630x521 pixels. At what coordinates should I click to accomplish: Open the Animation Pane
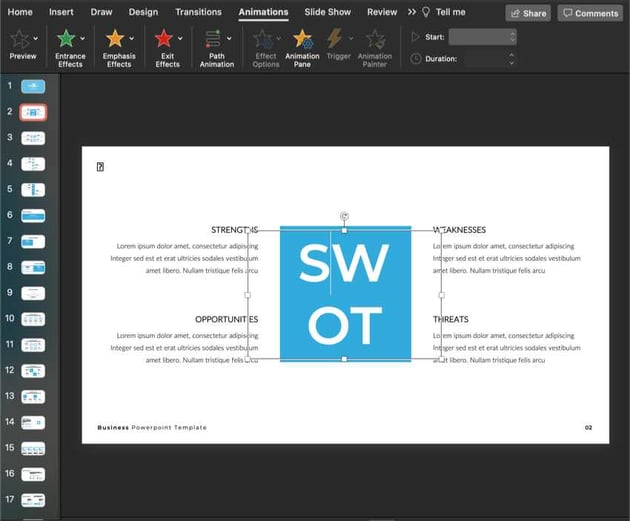(x=302, y=39)
